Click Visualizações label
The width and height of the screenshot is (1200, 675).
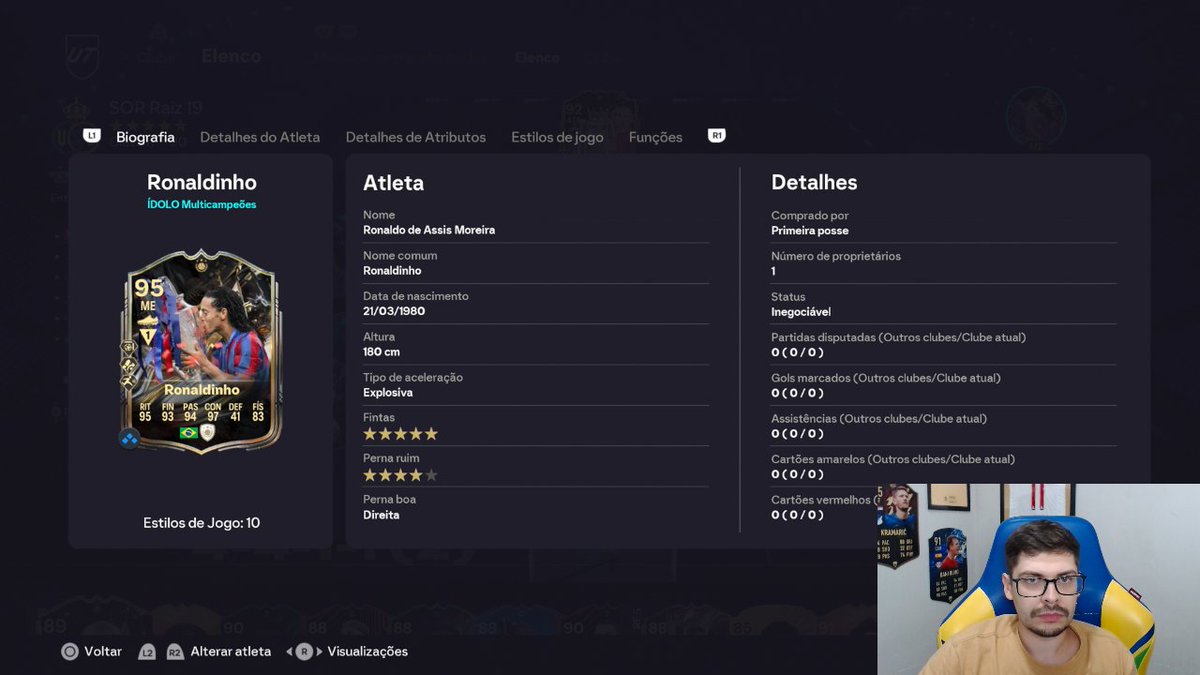coord(368,651)
